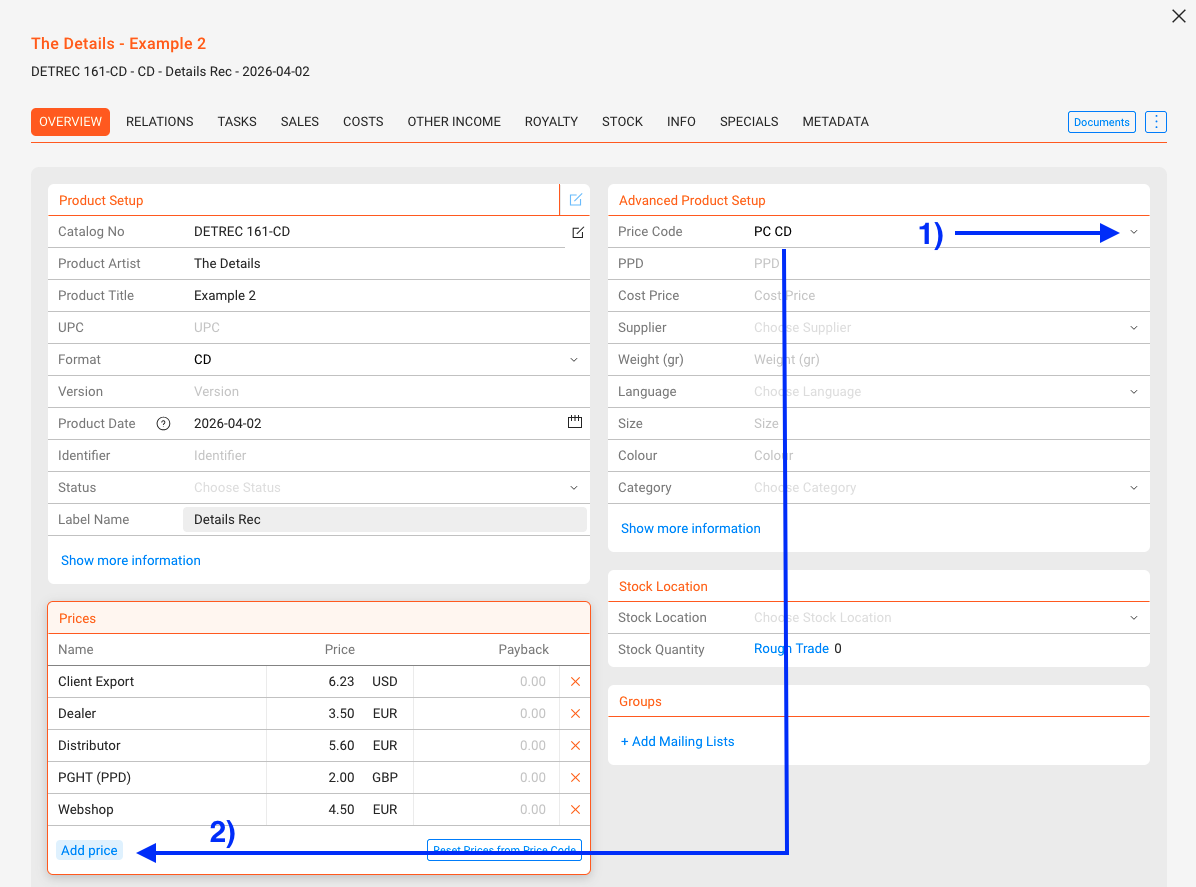The image size is (1196, 887).
Task: Open the Stock Location dropdown
Action: pos(1134,618)
